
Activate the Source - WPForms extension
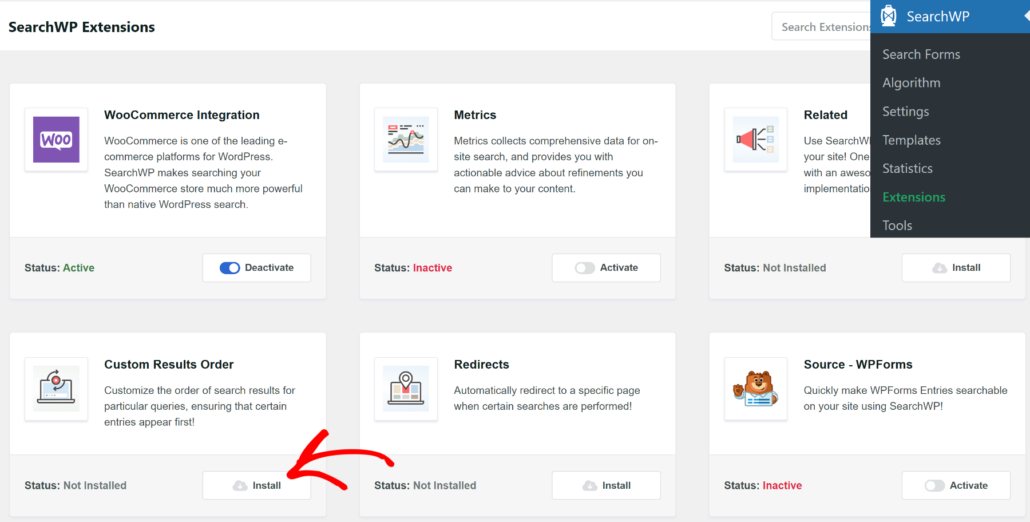pyautogui.click(x=956, y=486)
